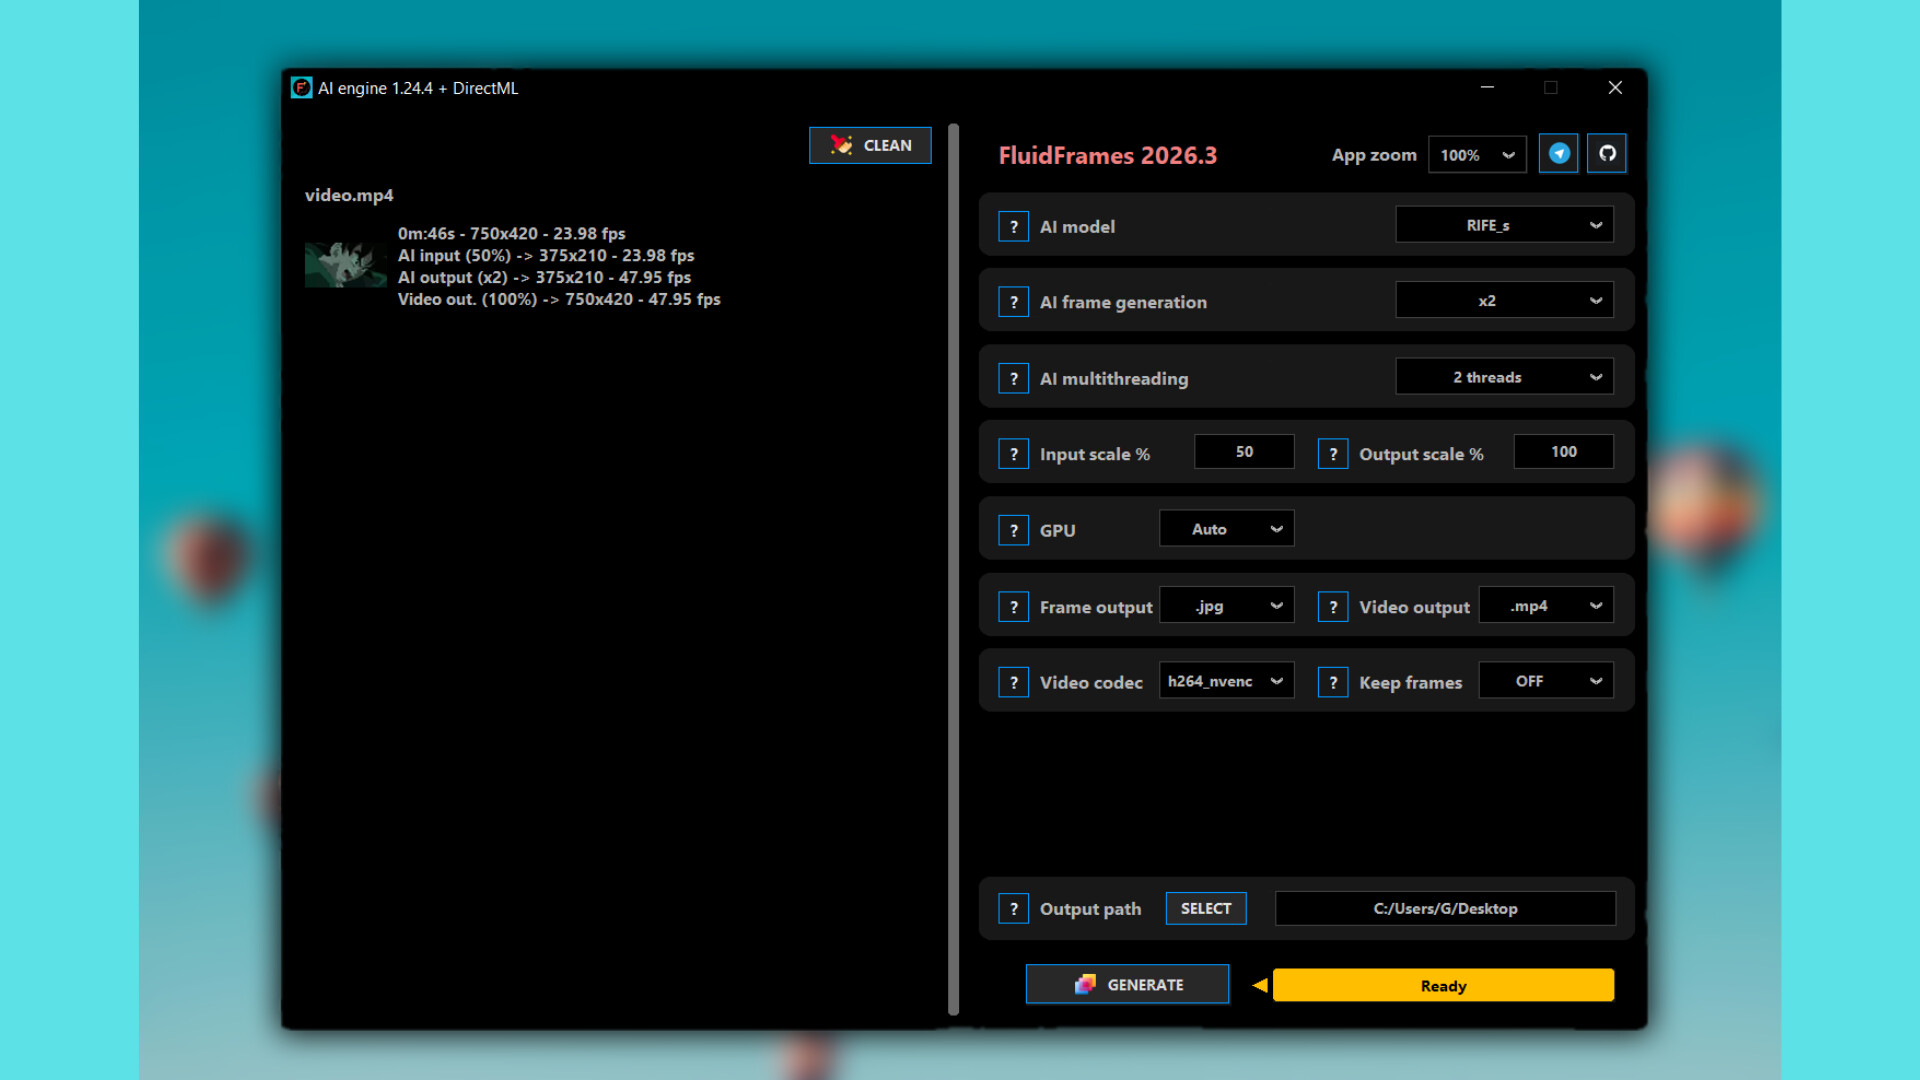Click the AI model help icon
This screenshot has height=1080, width=1920.
tap(1013, 226)
